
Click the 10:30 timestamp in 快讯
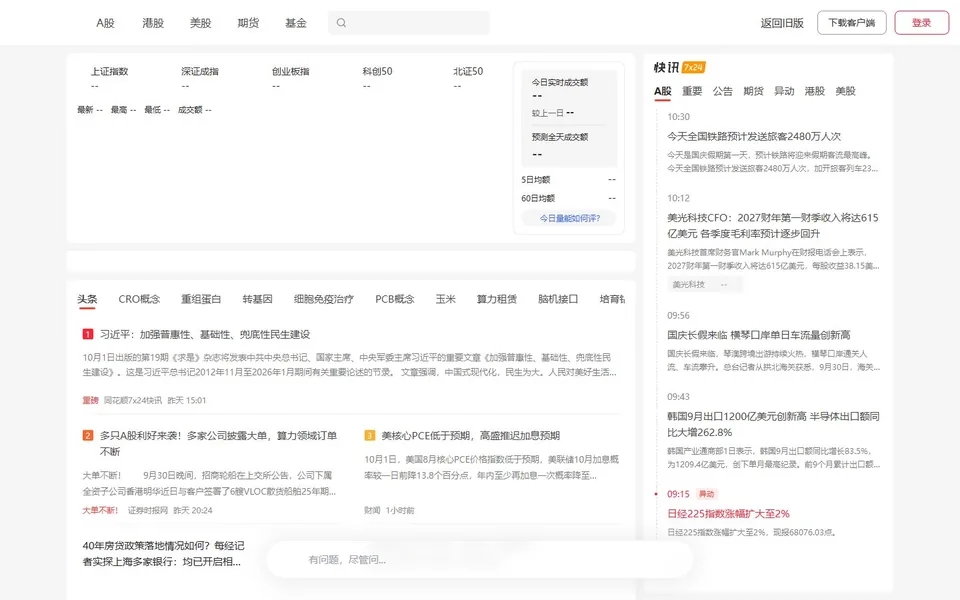pyautogui.click(x=678, y=116)
